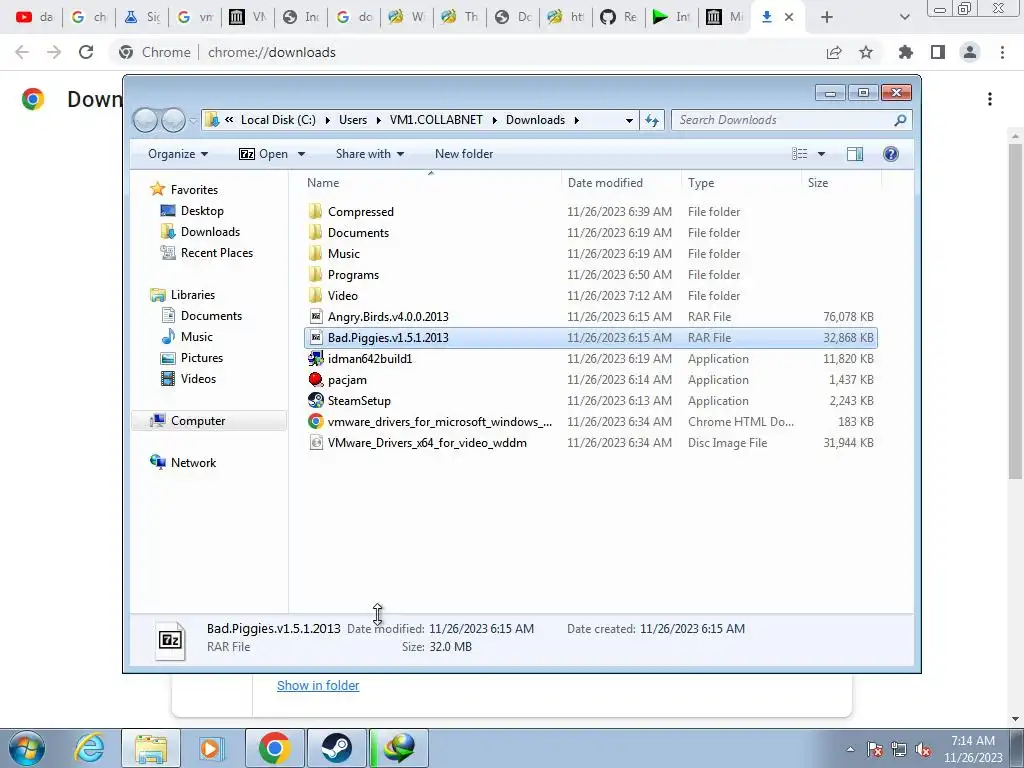1024x768 pixels.
Task: Click the share page icon in Chrome
Action: pos(834,52)
